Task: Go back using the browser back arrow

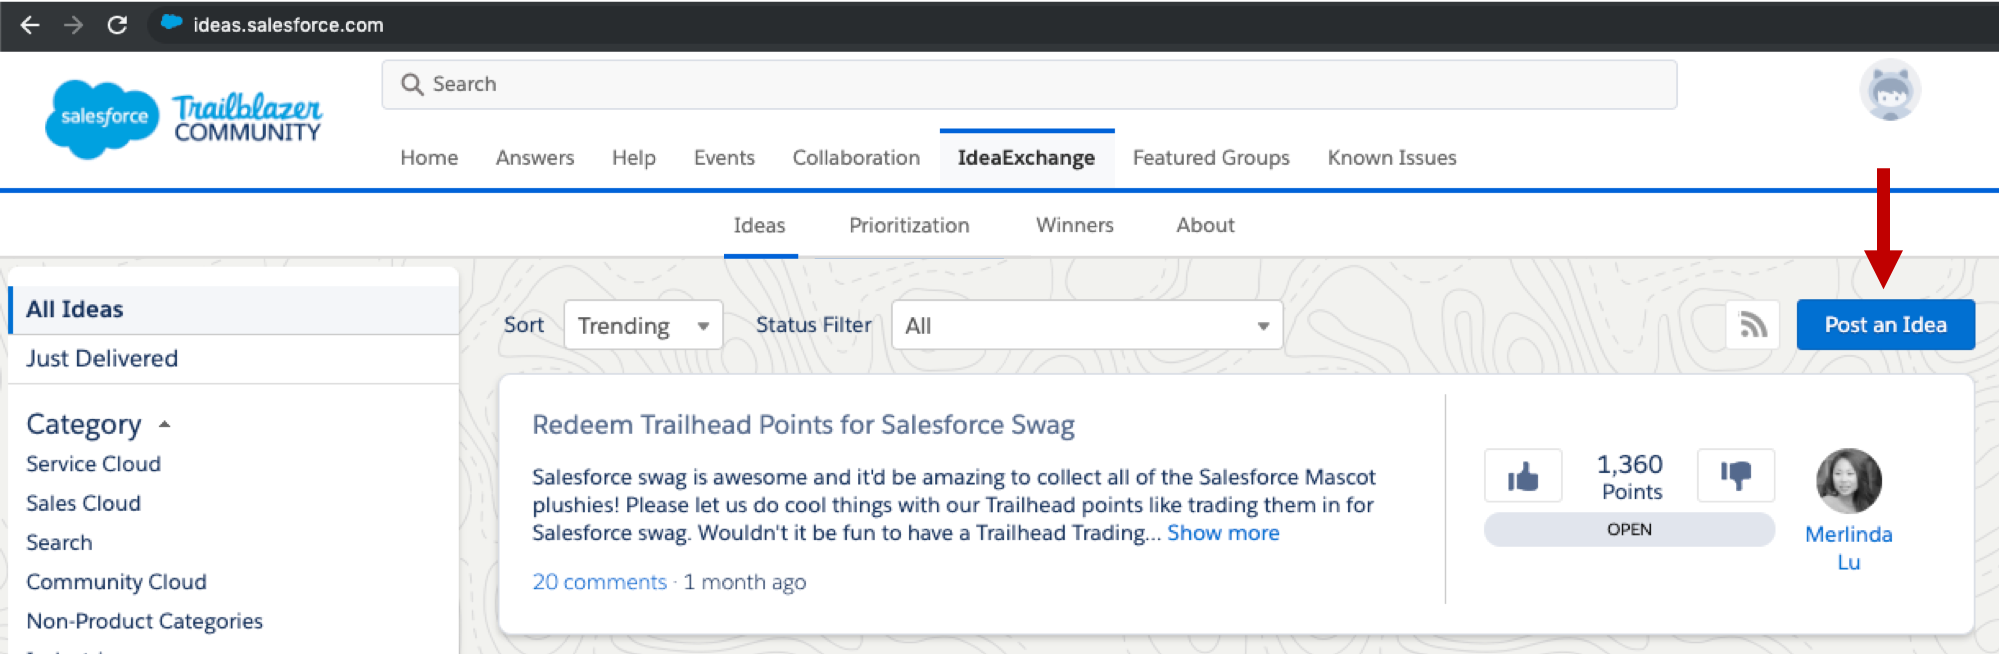Action: [x=30, y=25]
